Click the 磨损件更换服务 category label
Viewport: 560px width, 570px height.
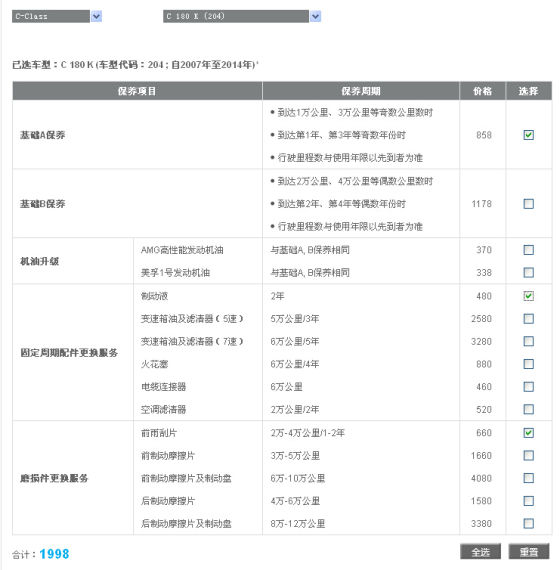54,478
